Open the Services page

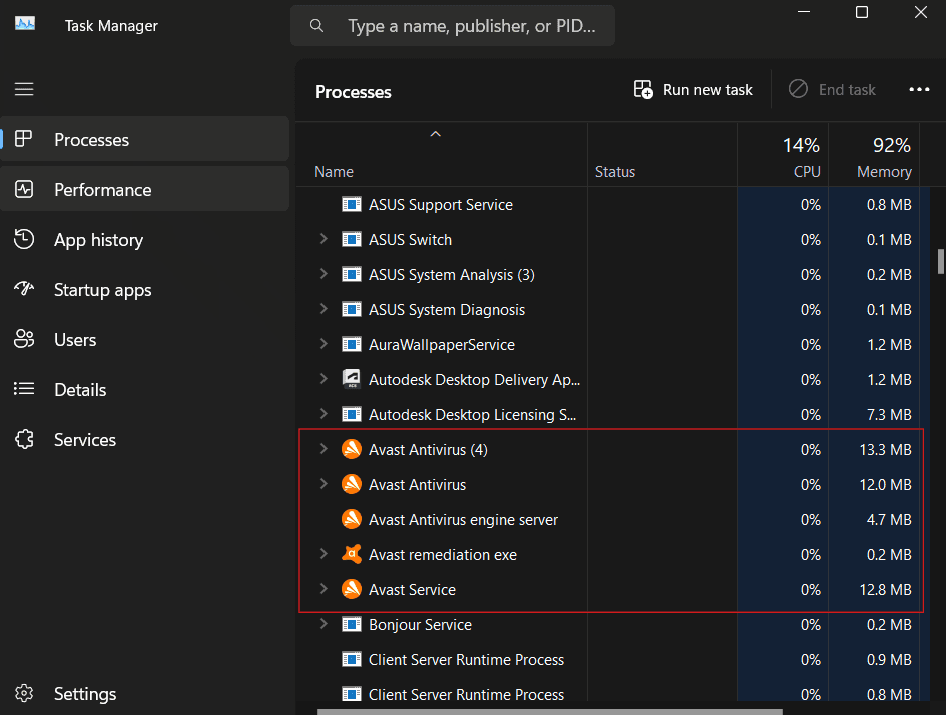(x=145, y=440)
